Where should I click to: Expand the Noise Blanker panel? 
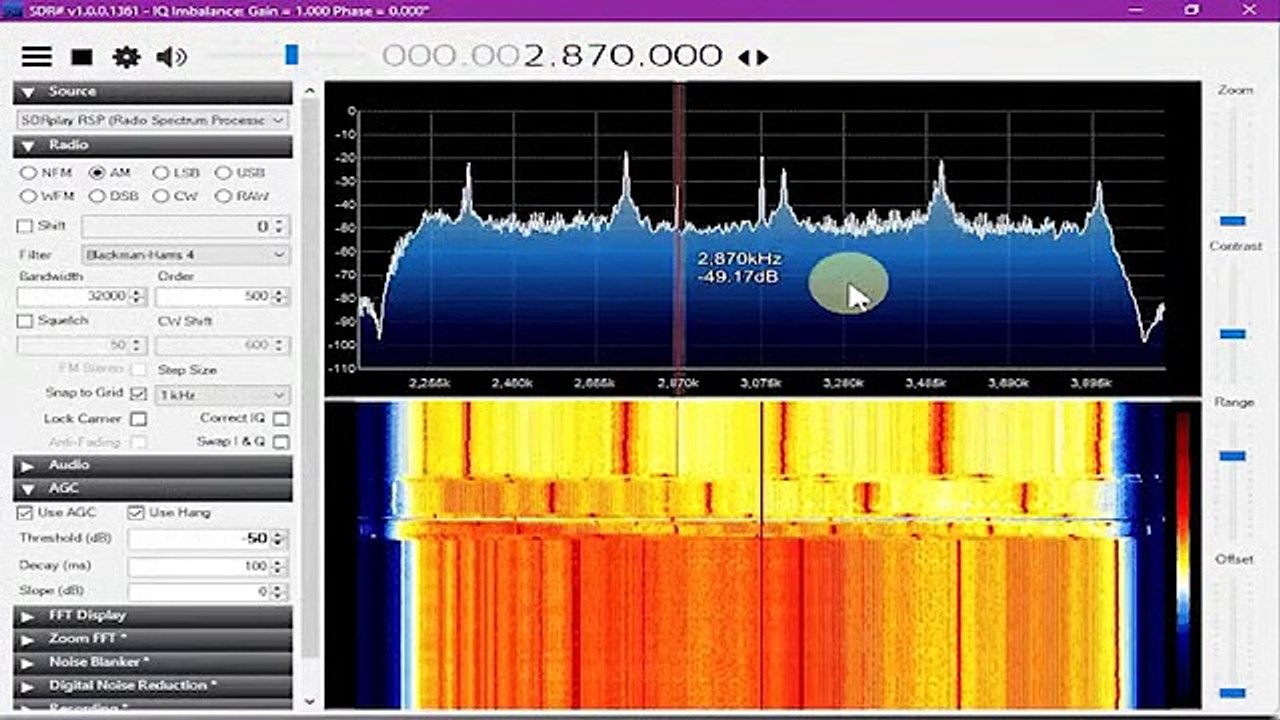point(153,662)
